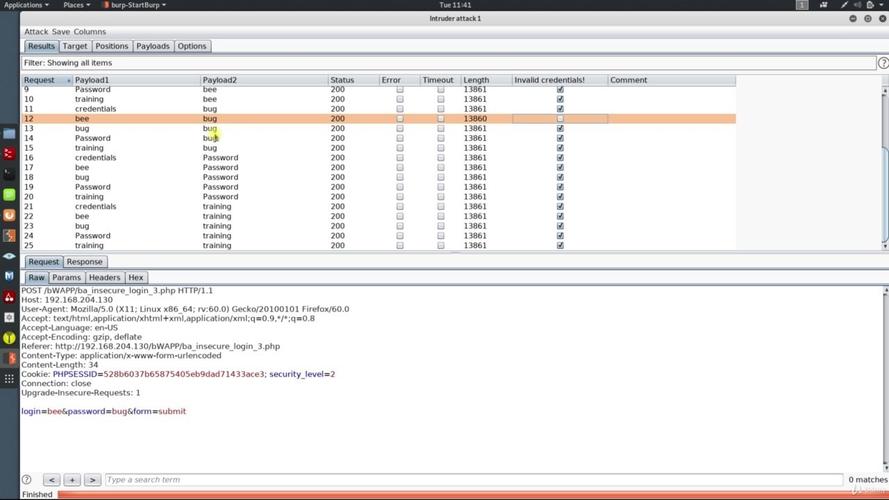This screenshot has height=500, width=889.
Task: Toggle Invalid credentials checkbox for request 12
Action: 560,118
